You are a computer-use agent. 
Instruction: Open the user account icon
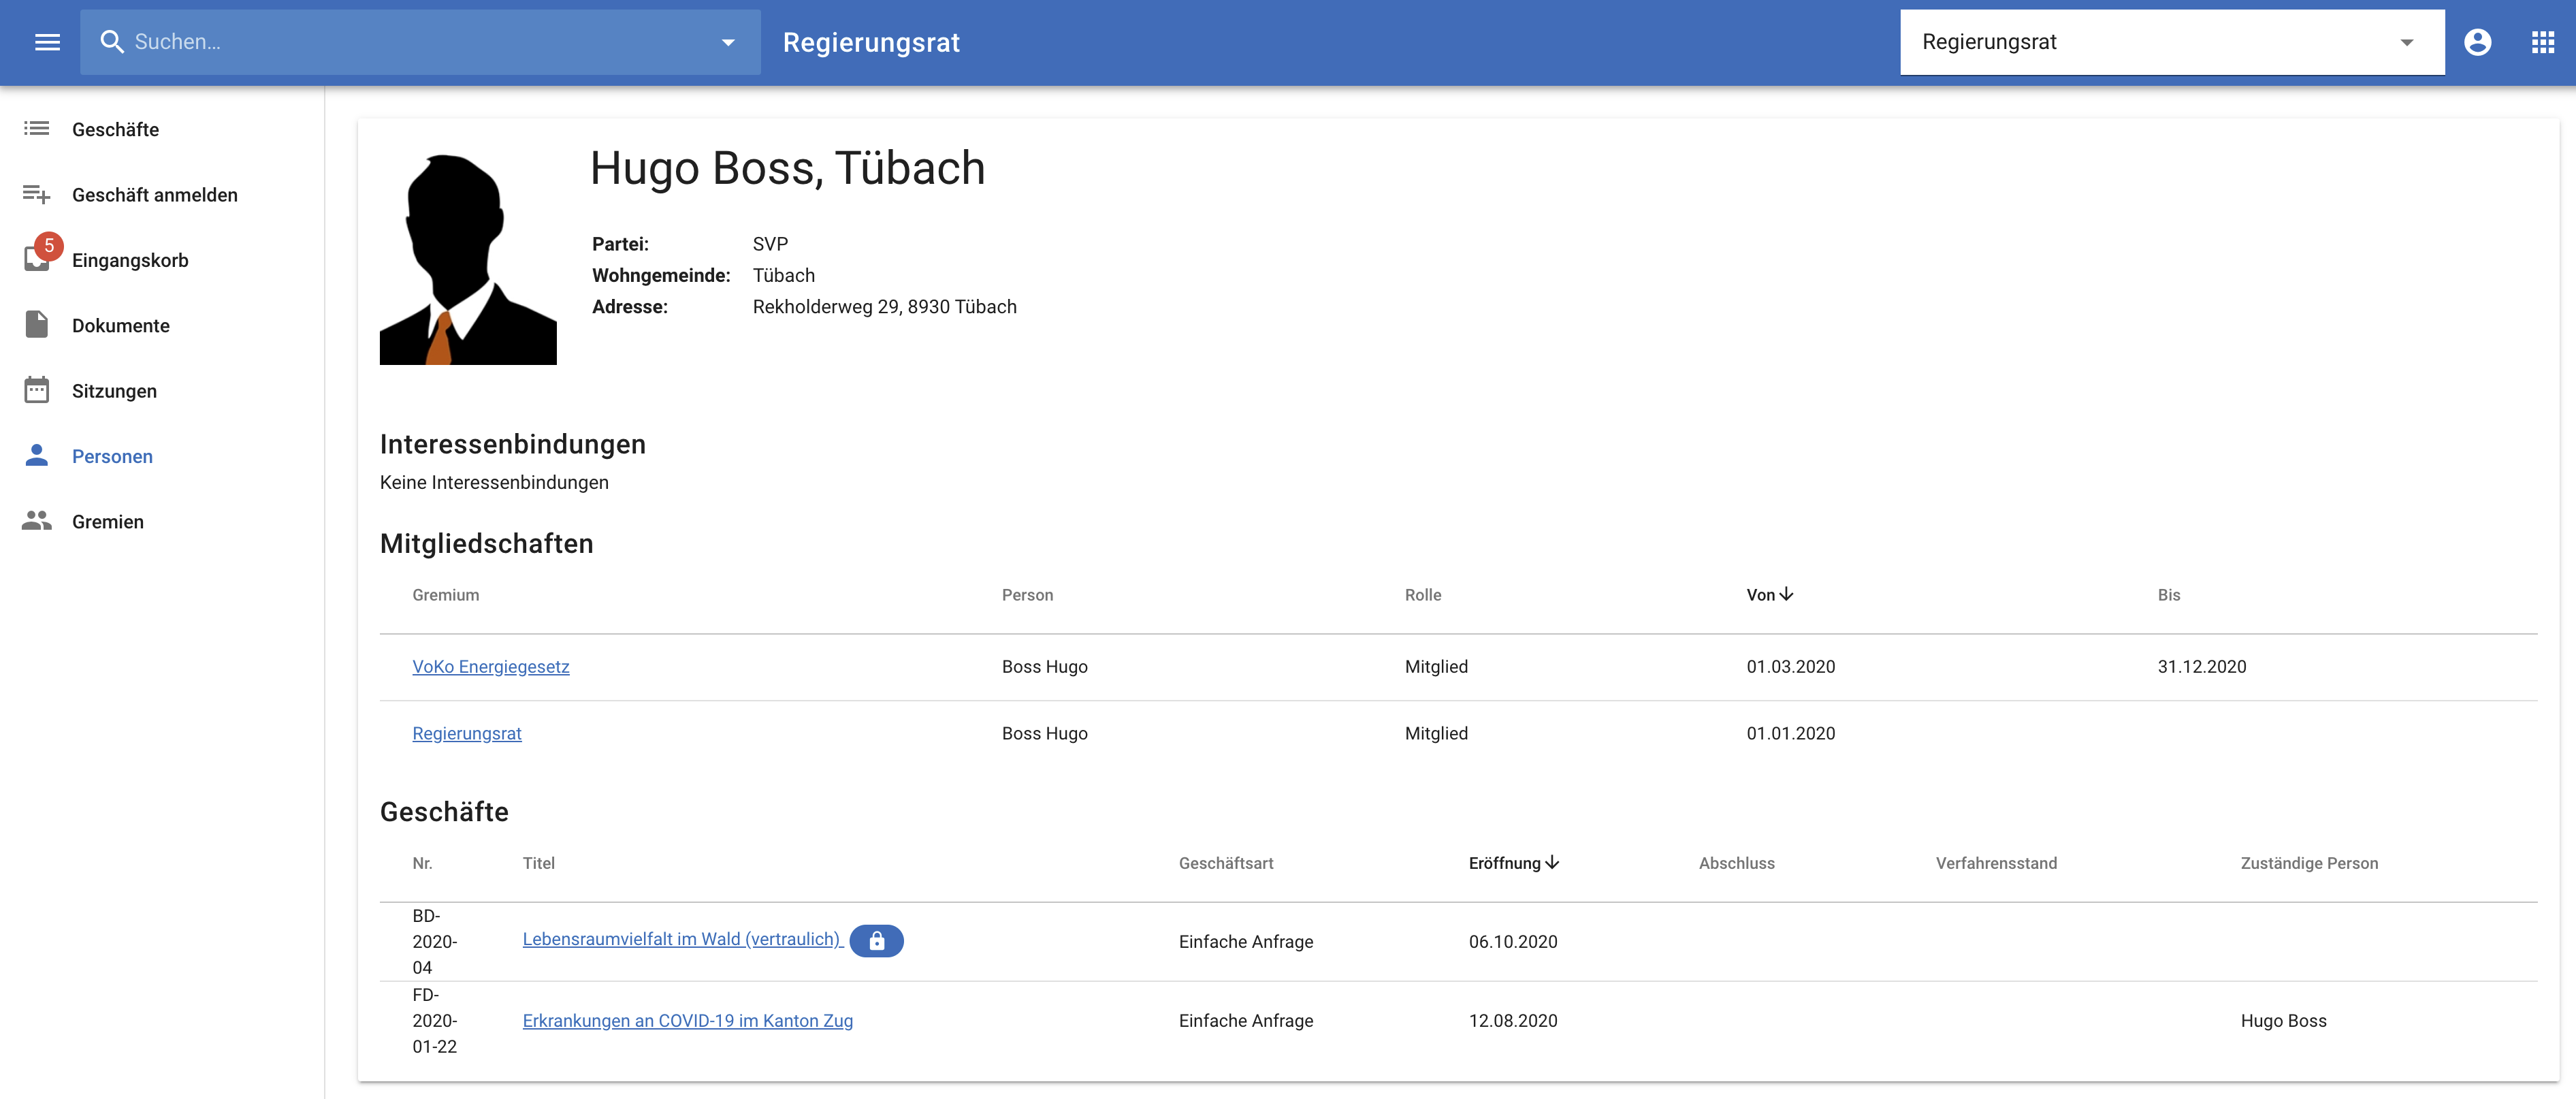[x=2477, y=42]
